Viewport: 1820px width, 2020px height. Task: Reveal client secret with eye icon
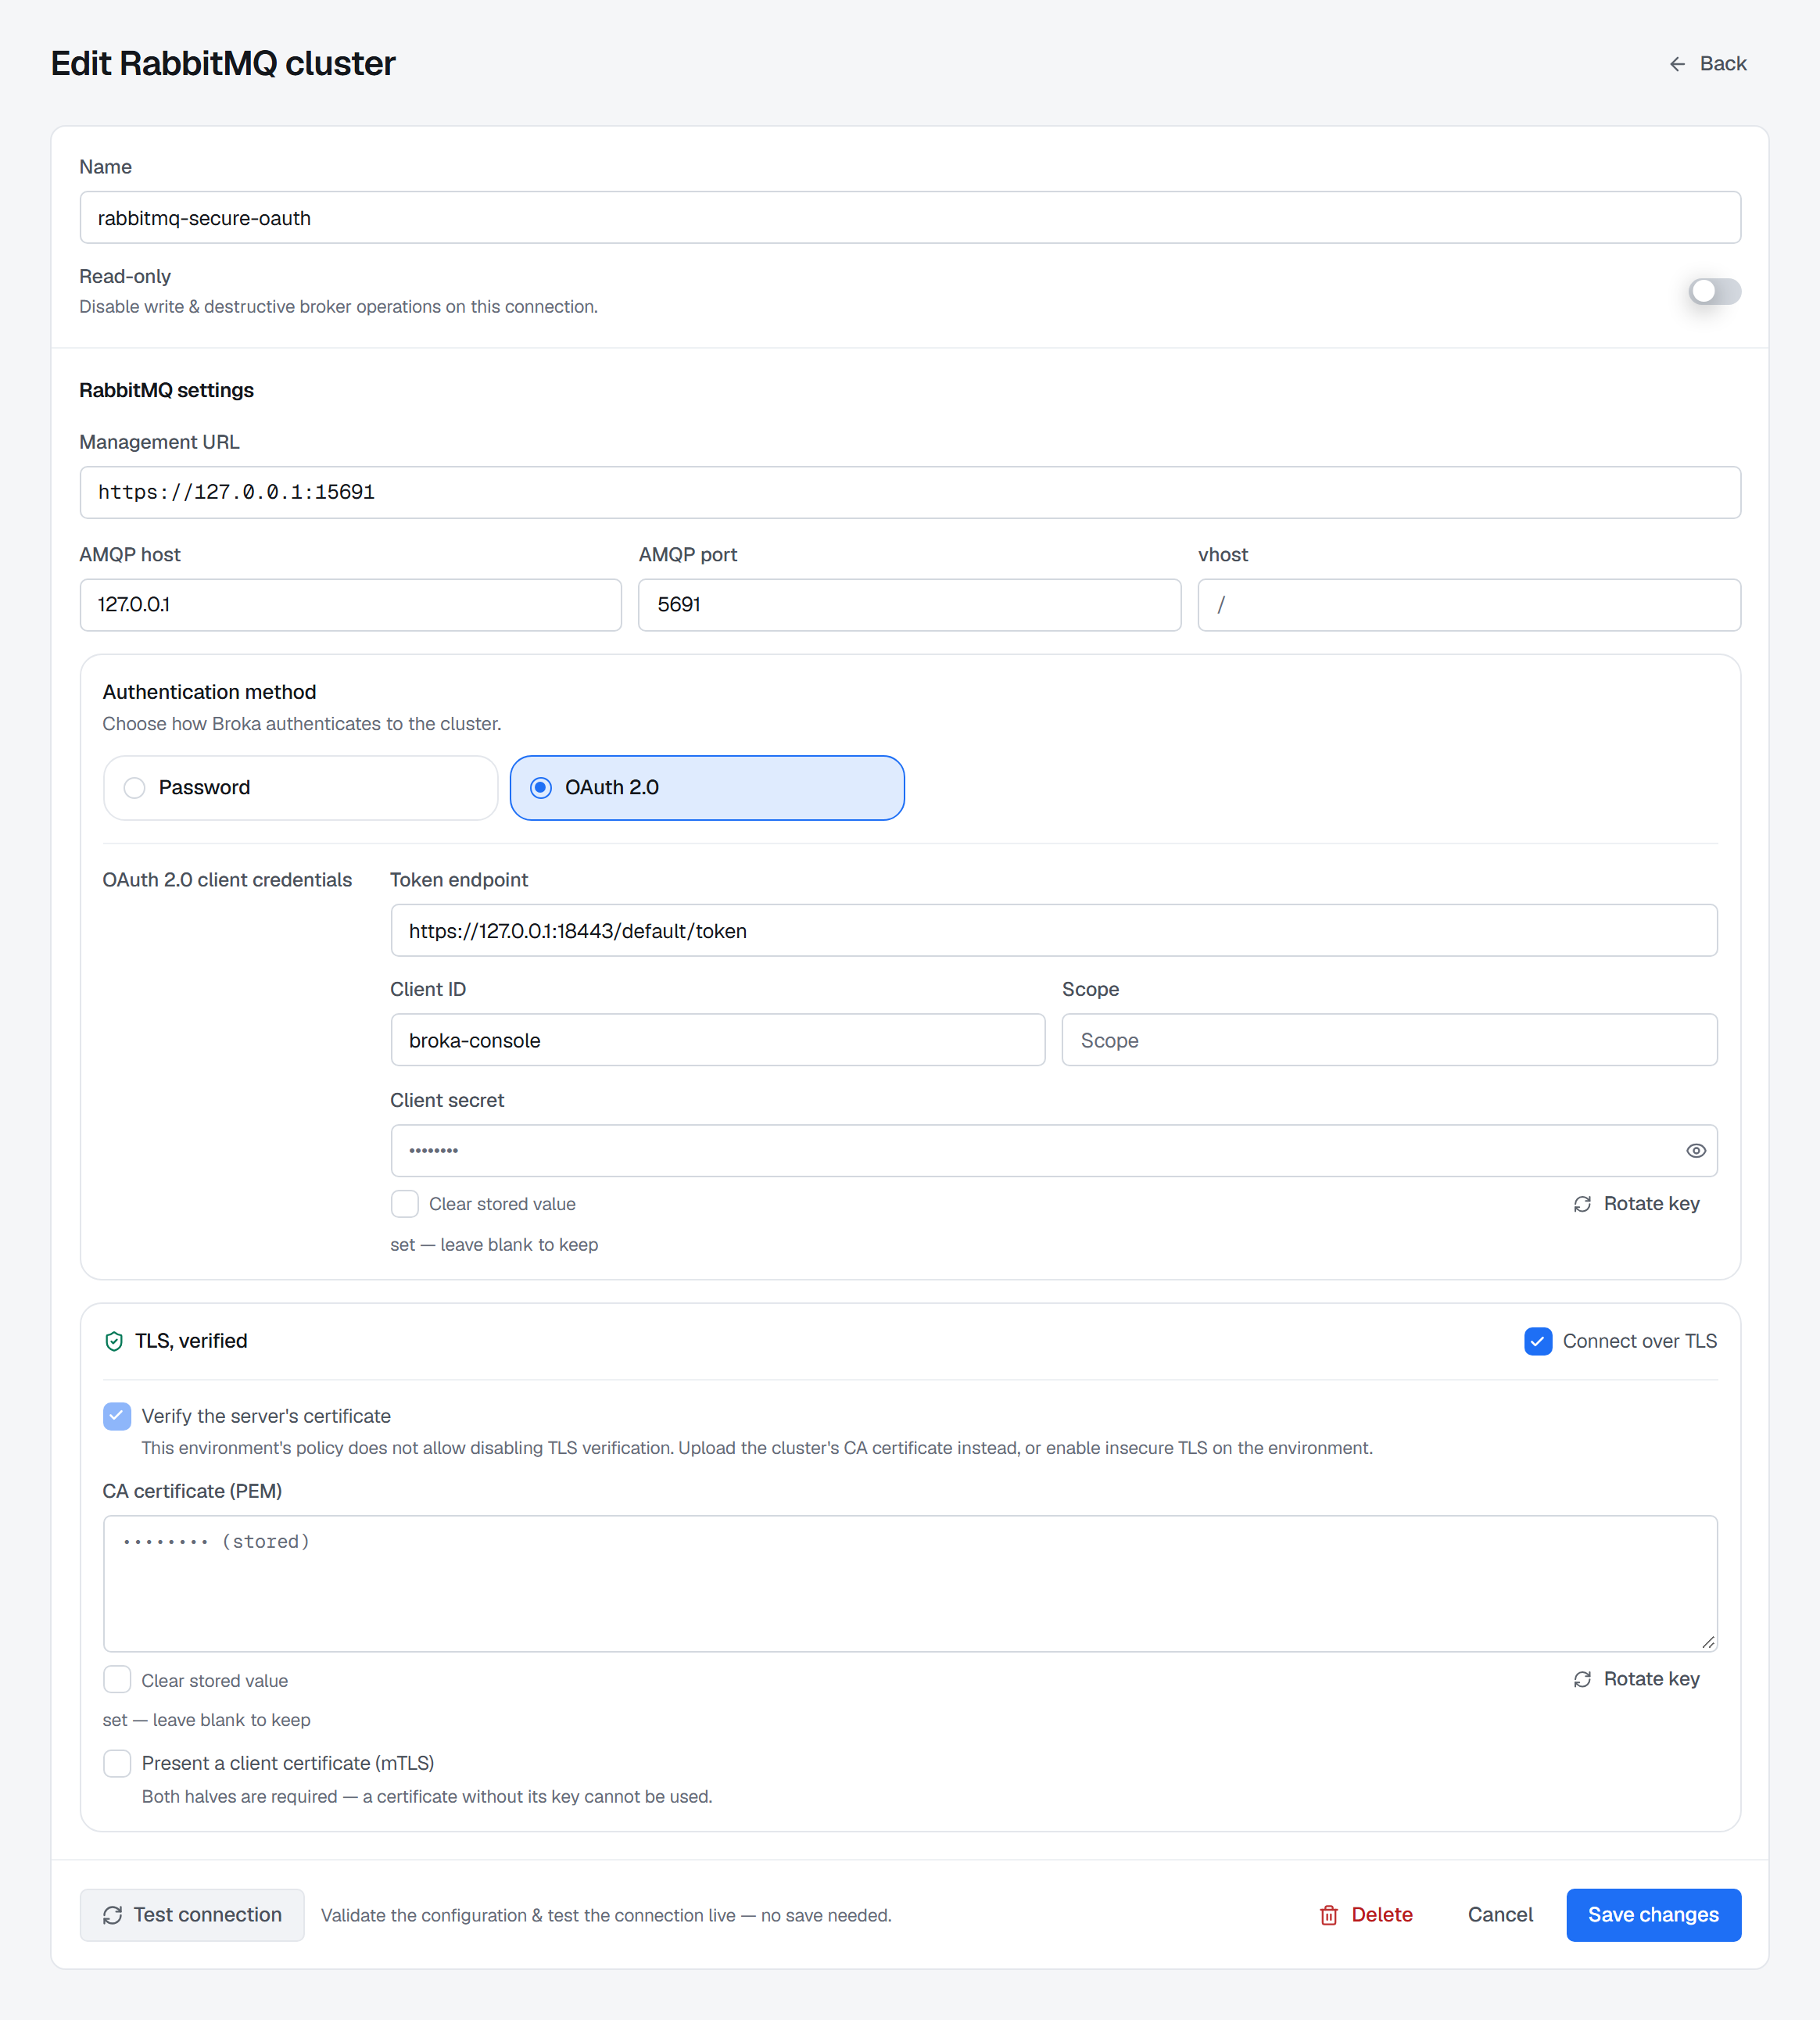[1696, 1151]
